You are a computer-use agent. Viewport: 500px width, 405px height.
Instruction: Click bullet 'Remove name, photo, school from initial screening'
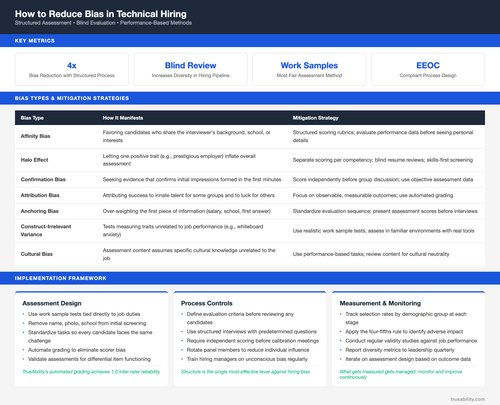point(87,323)
